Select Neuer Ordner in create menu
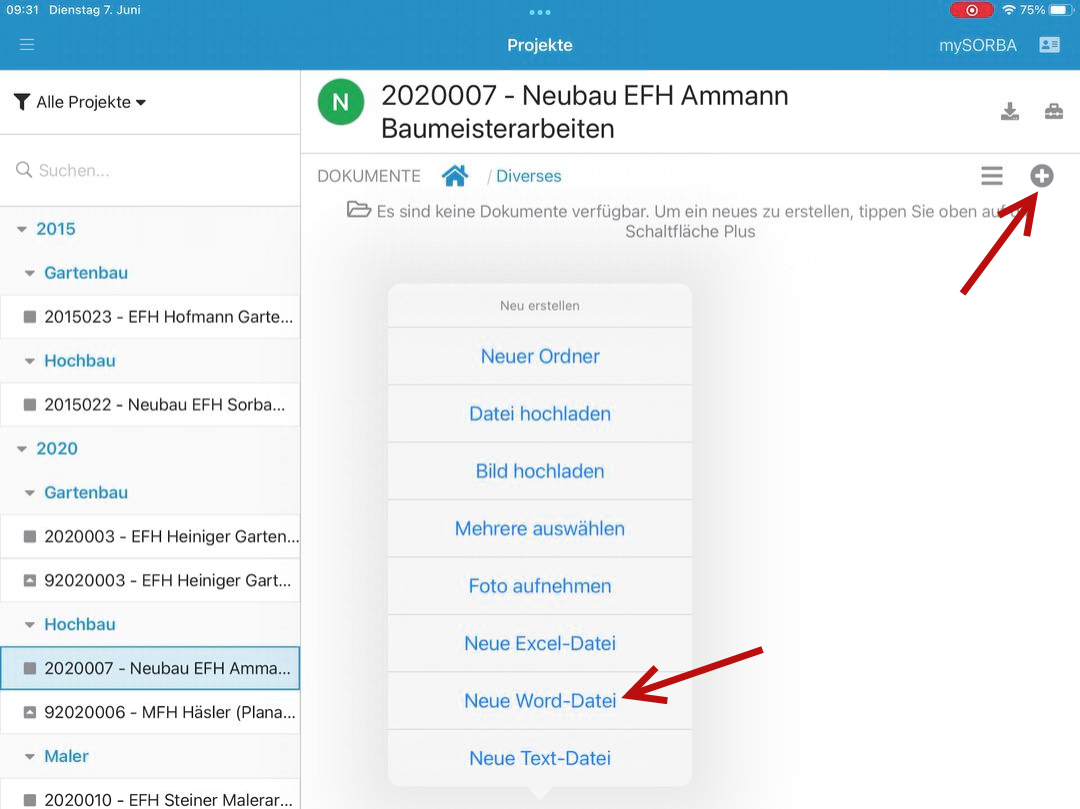 click(x=540, y=356)
